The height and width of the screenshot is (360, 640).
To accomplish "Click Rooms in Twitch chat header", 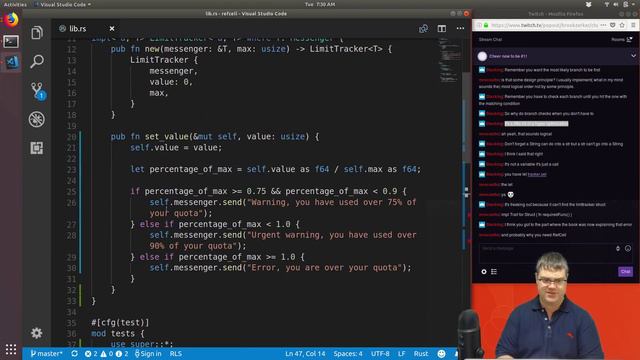I will 622,40.
